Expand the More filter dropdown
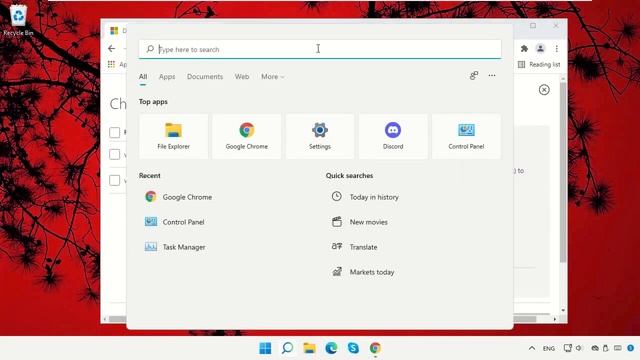This screenshot has height=360, width=640. 273,77
